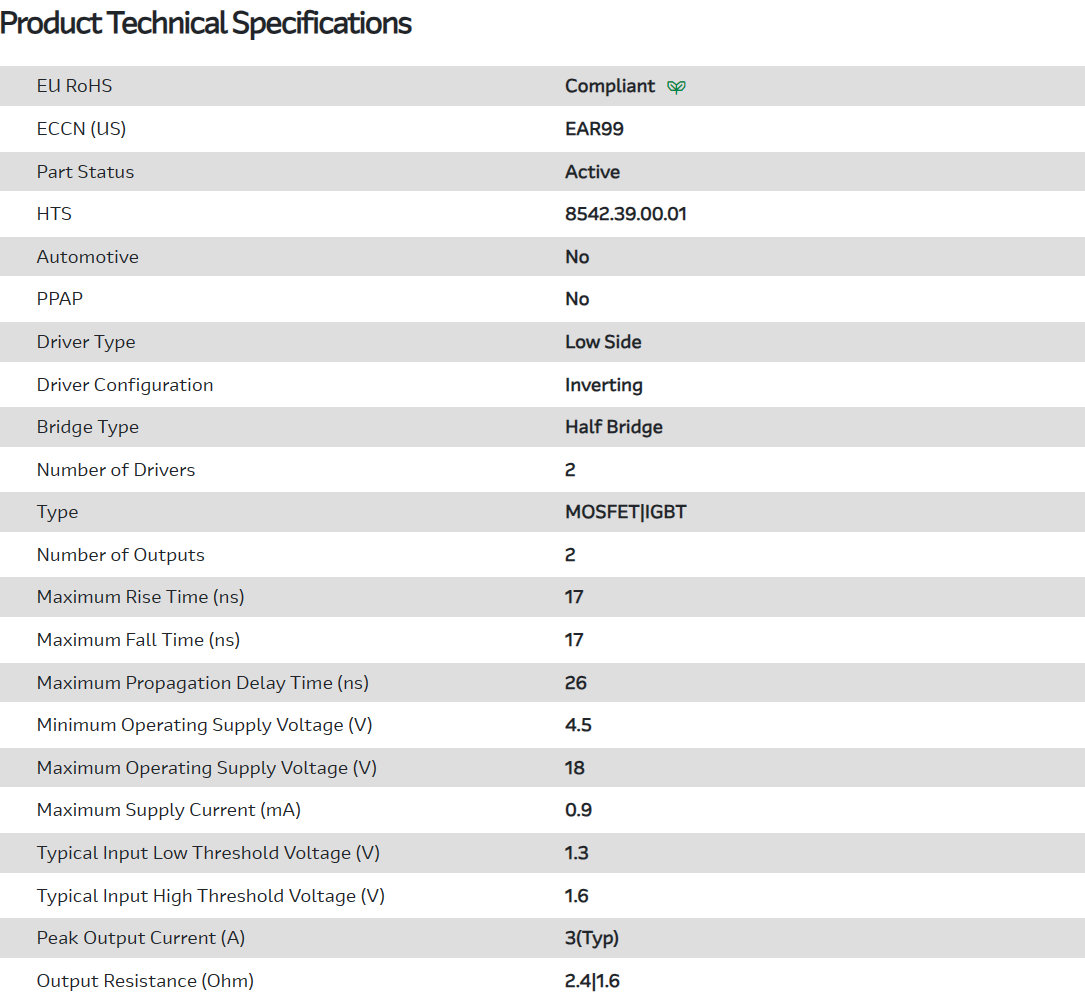
Task: Select the Maximum Rise Time label
Action: click(x=140, y=597)
